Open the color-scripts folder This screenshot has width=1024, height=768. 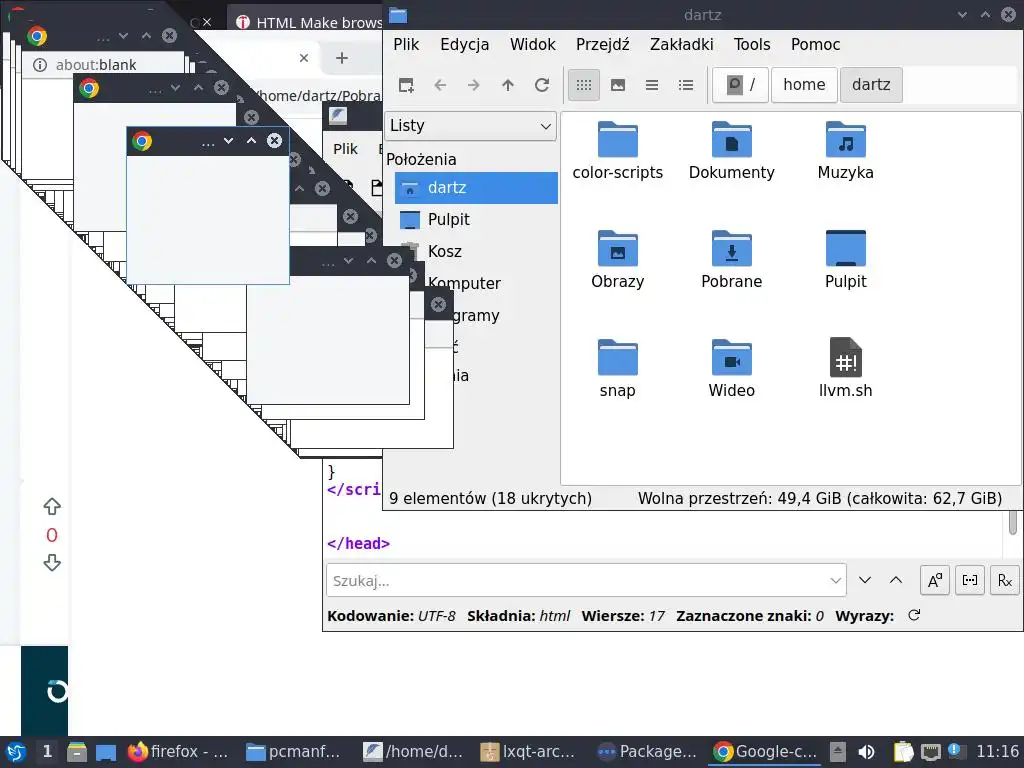point(618,150)
